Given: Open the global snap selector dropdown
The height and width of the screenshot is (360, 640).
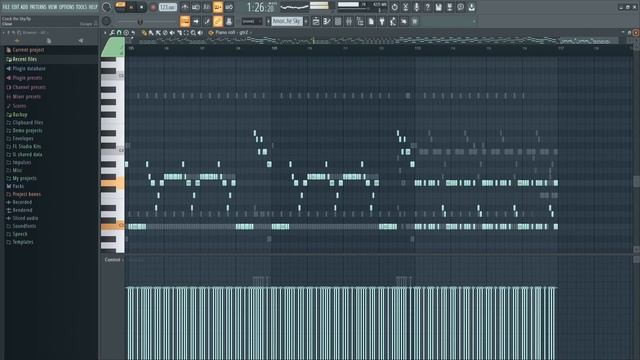Looking at the screenshot, I should [251, 21].
